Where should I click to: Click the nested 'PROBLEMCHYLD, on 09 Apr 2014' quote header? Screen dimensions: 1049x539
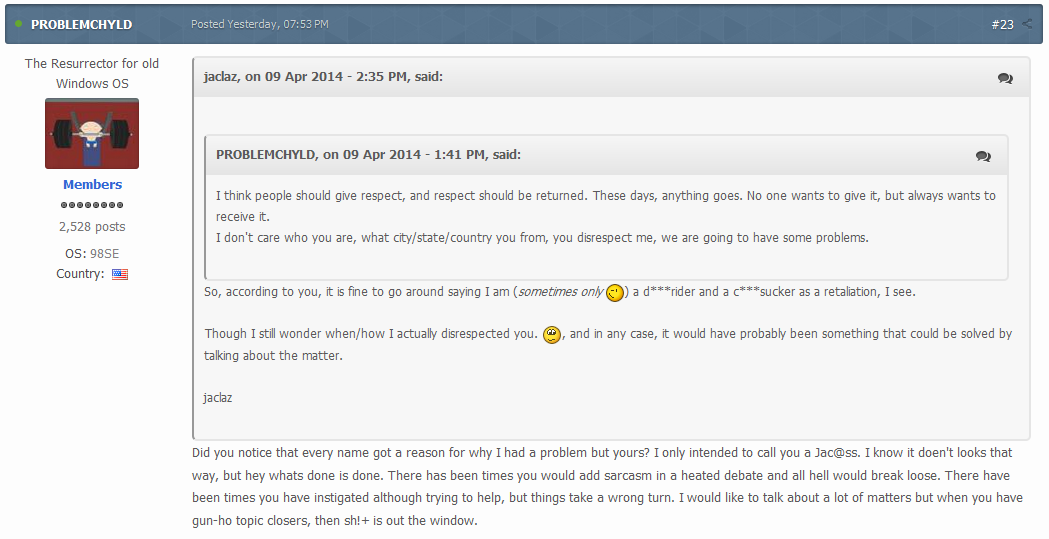coord(368,155)
